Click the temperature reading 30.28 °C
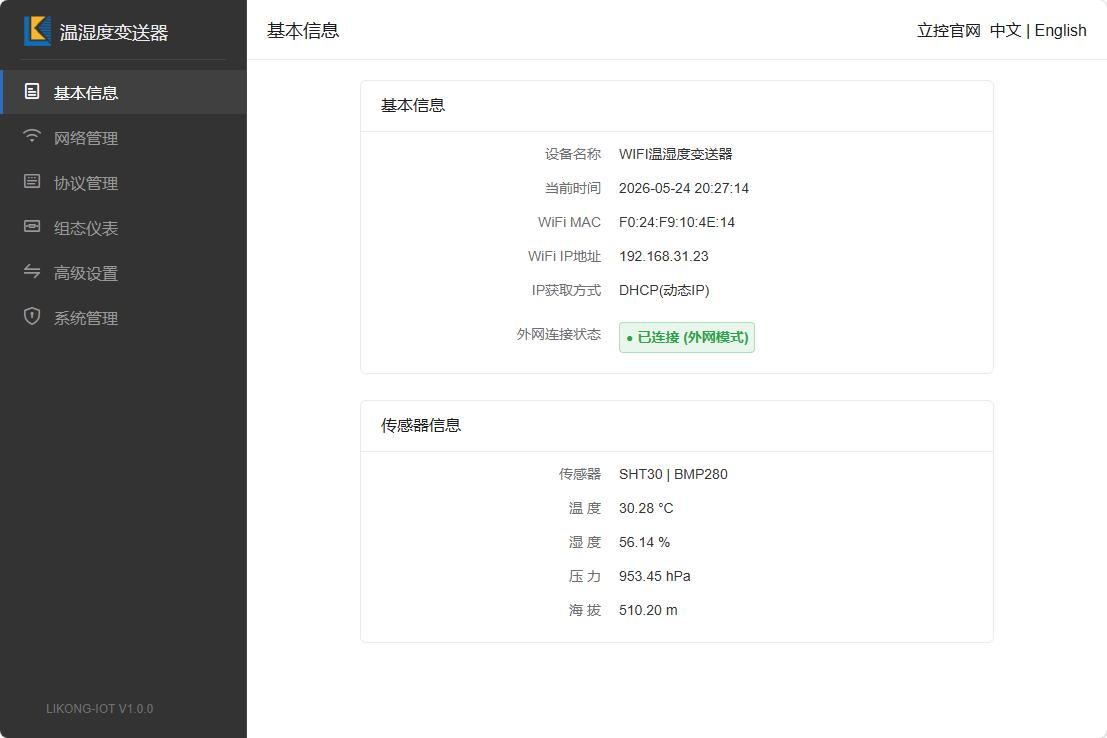Screen dimensions: 1107x738 (x=646, y=508)
